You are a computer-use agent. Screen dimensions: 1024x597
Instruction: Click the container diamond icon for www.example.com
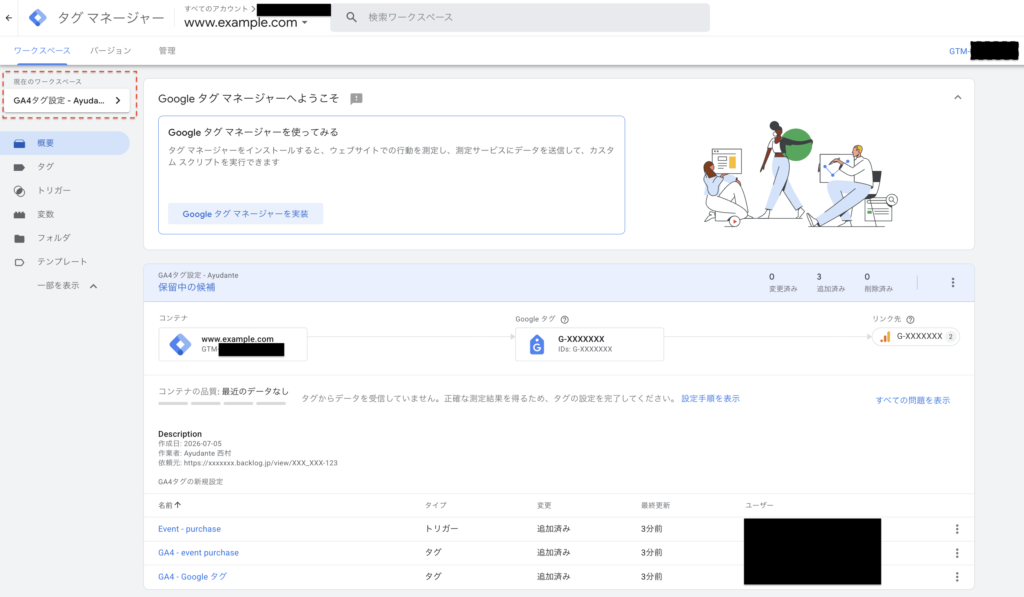[x=180, y=344]
